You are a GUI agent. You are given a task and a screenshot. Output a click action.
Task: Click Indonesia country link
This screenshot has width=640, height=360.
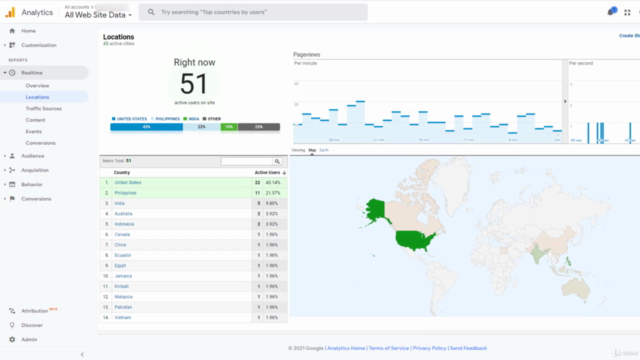point(124,224)
